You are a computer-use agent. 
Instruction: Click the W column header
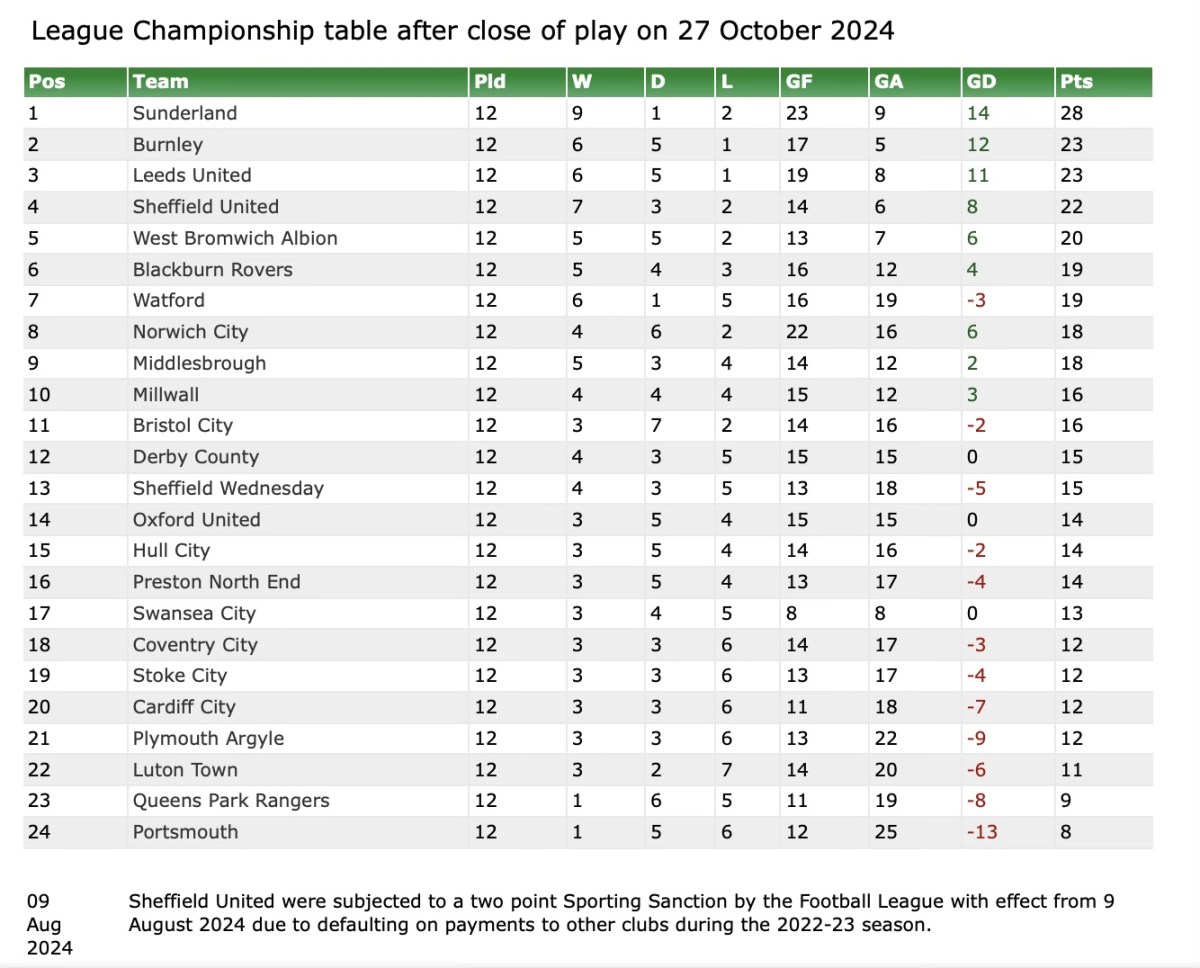coord(581,82)
